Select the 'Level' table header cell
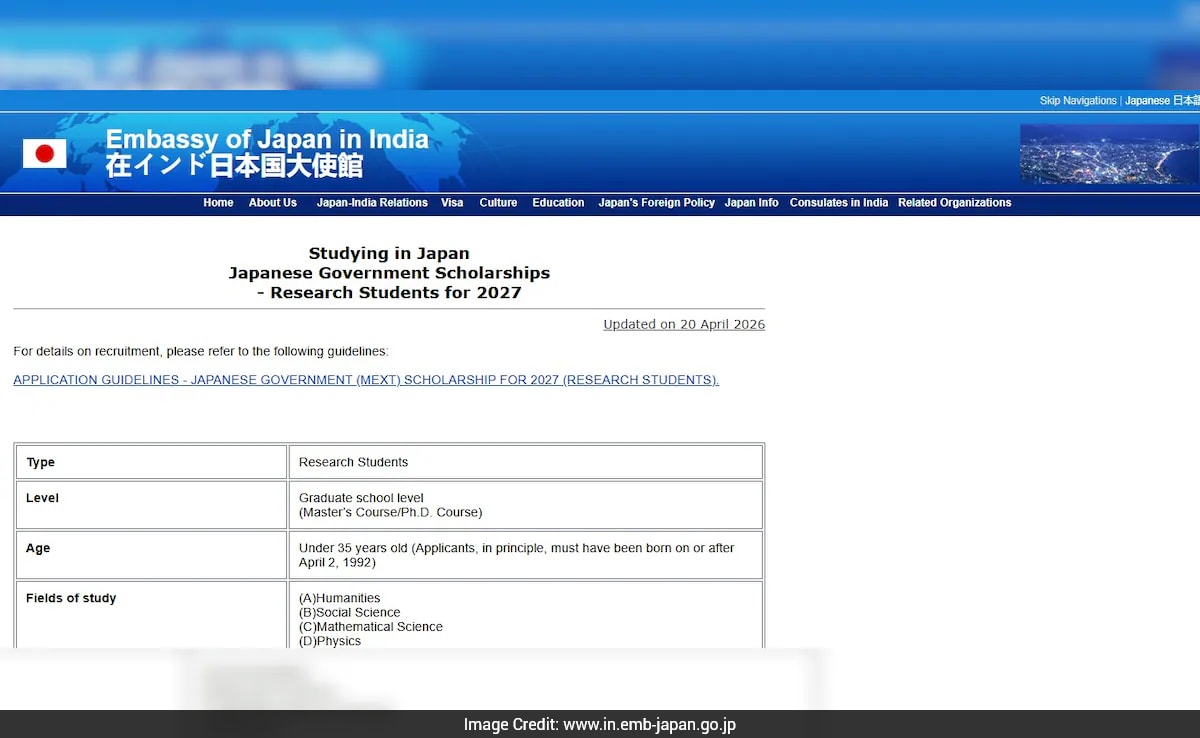The image size is (1200, 738). [x=151, y=505]
